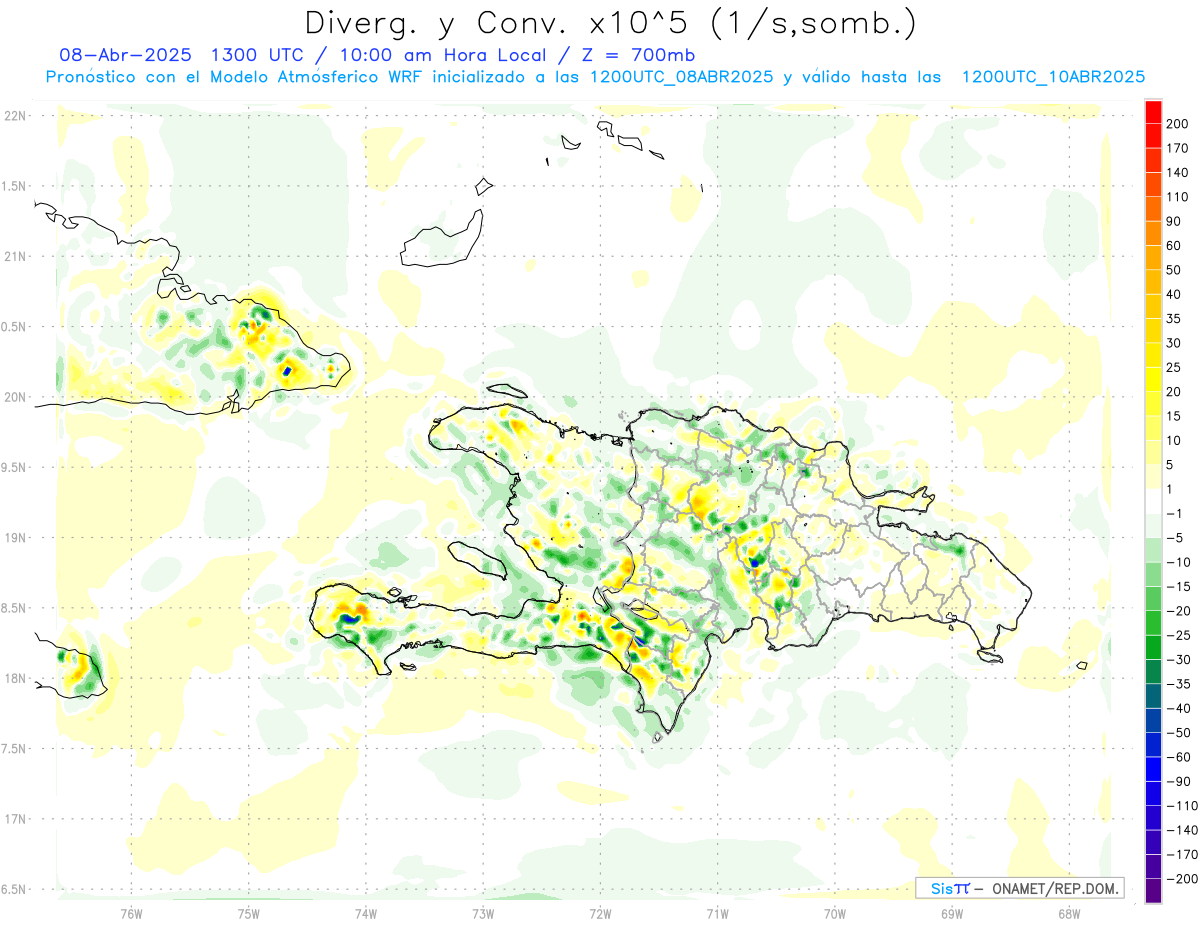
Task: Click the date text "08-Abr-2025"
Action: [127, 55]
